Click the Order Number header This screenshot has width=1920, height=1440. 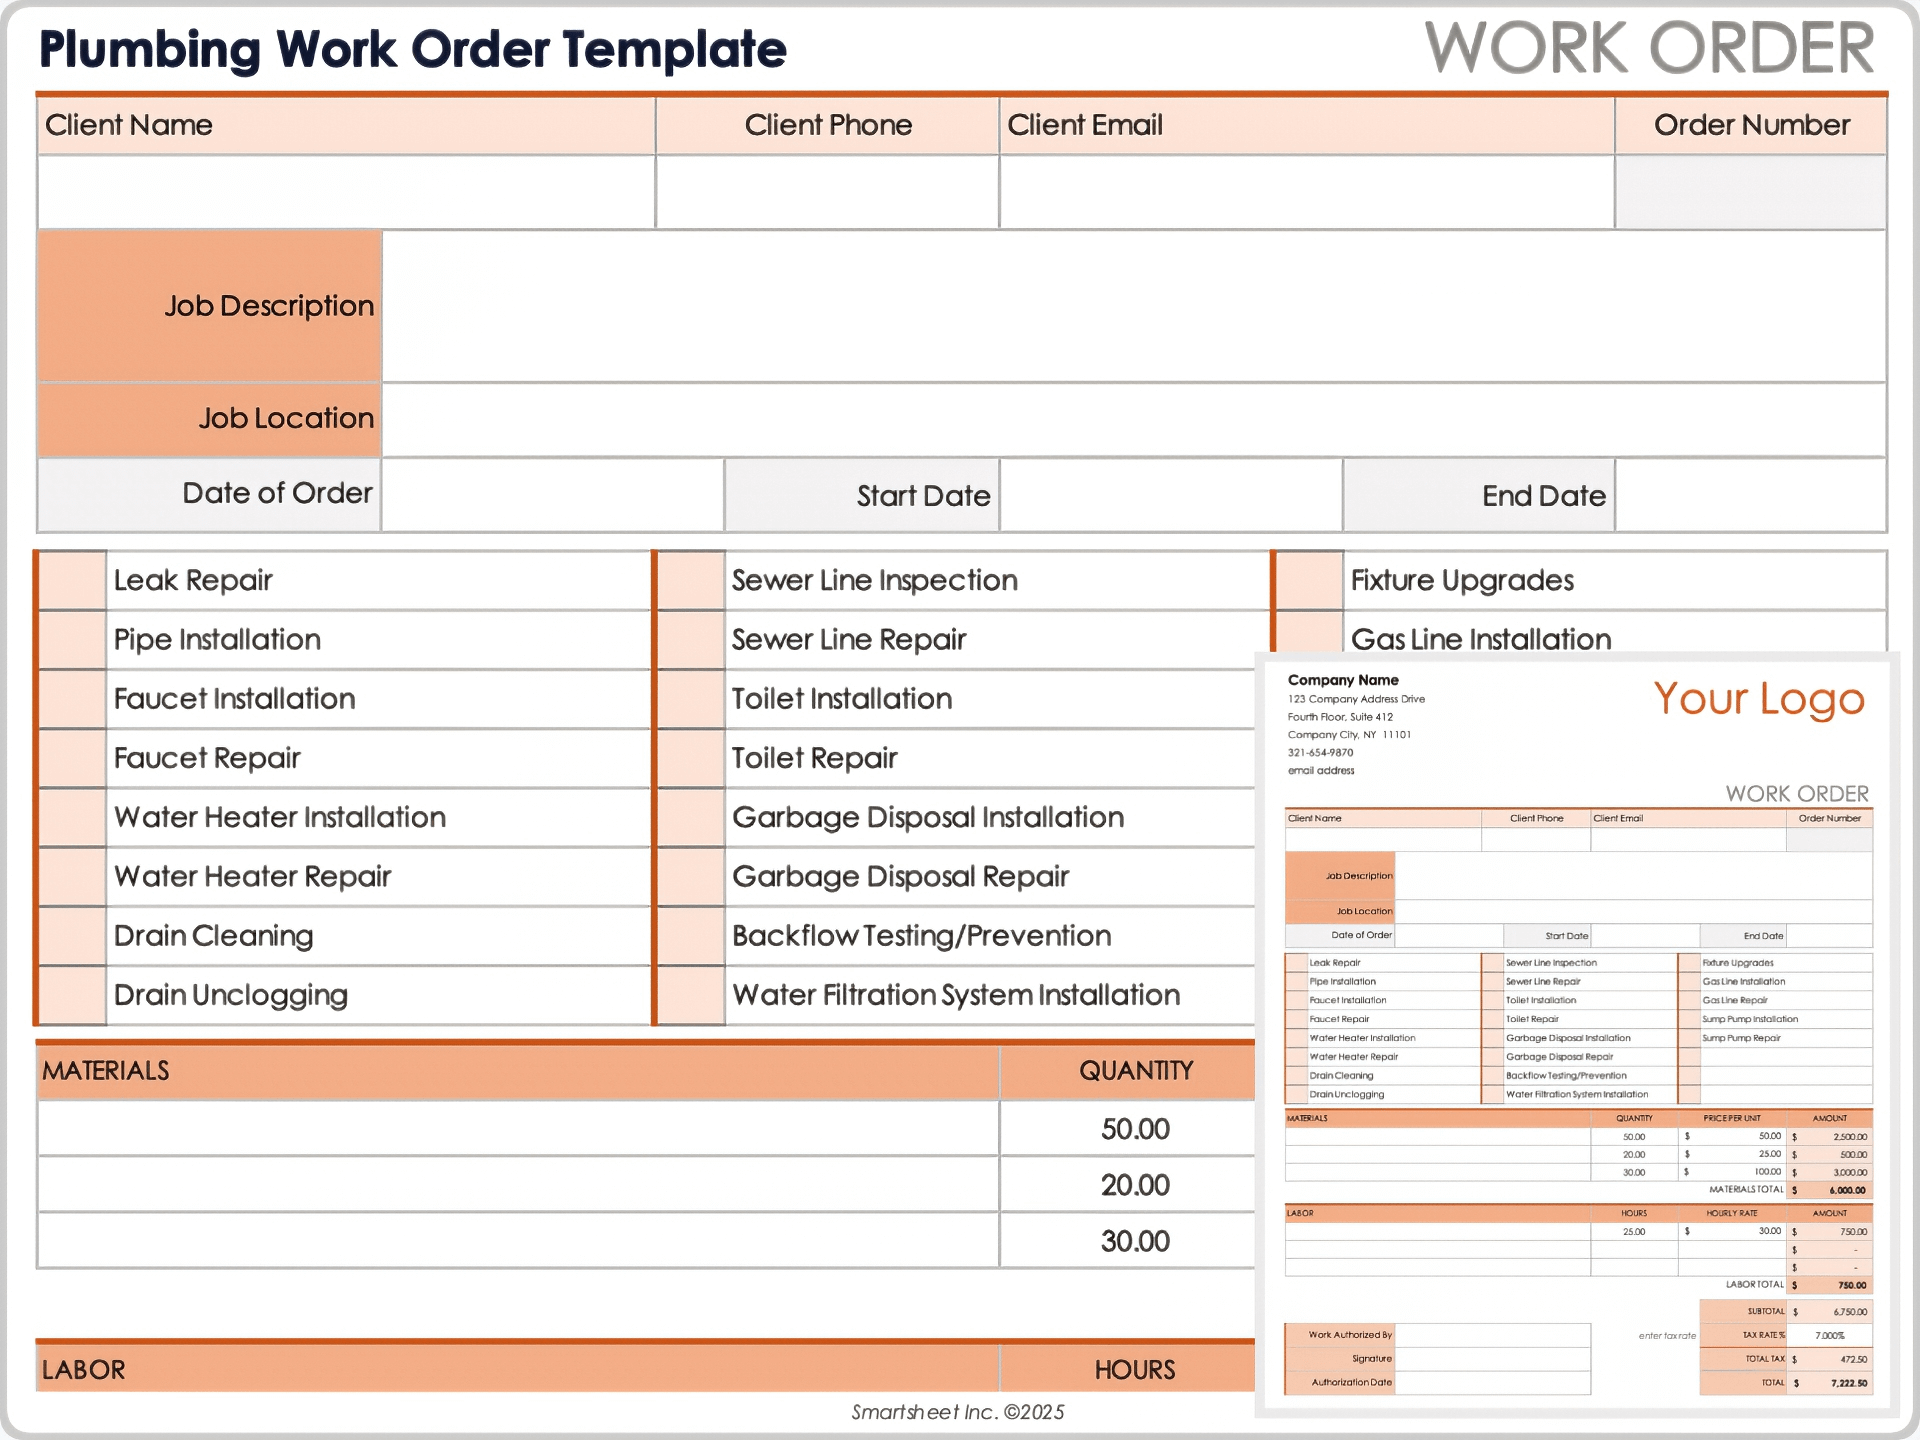point(1751,126)
